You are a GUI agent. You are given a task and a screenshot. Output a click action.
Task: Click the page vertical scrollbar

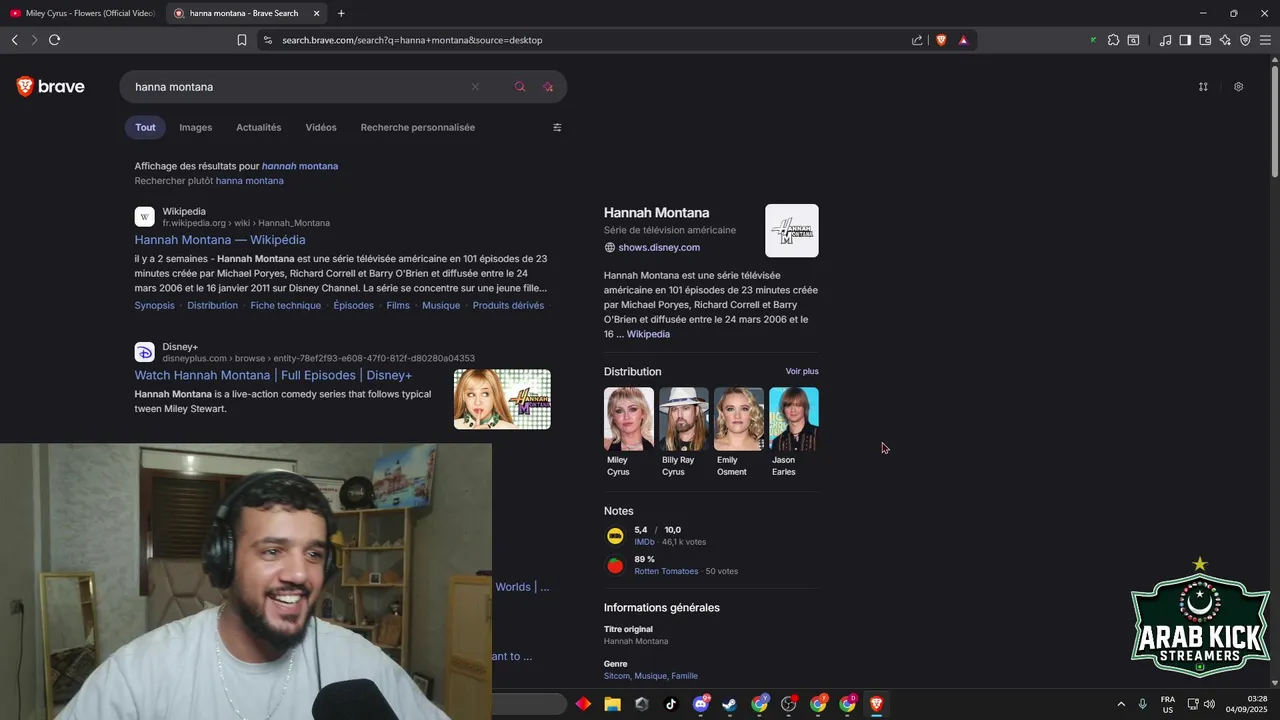pos(1274,120)
